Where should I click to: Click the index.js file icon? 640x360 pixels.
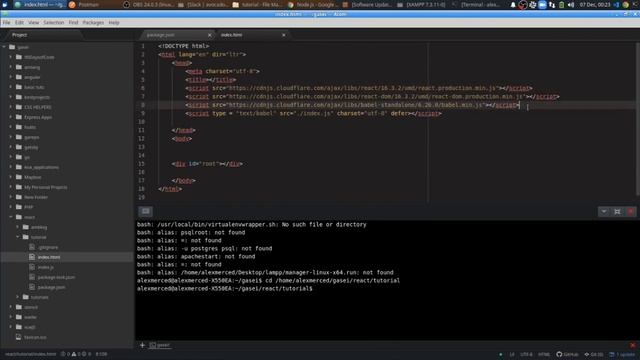click(32, 267)
